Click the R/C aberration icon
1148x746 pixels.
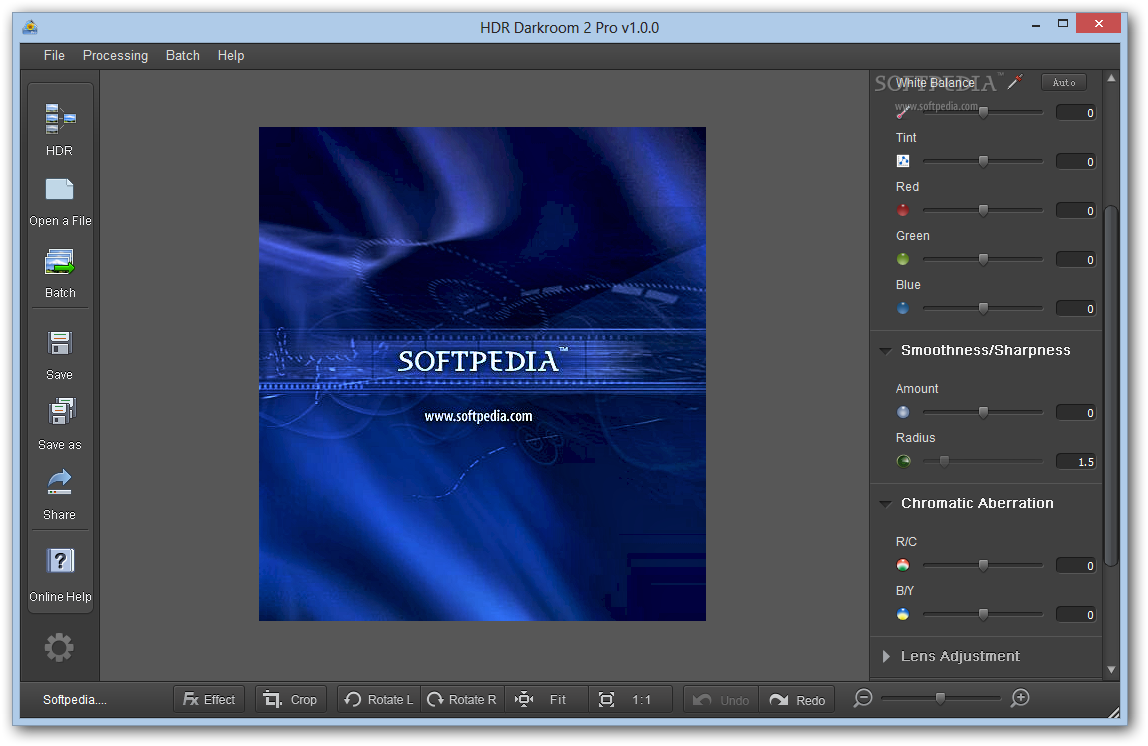(903, 565)
